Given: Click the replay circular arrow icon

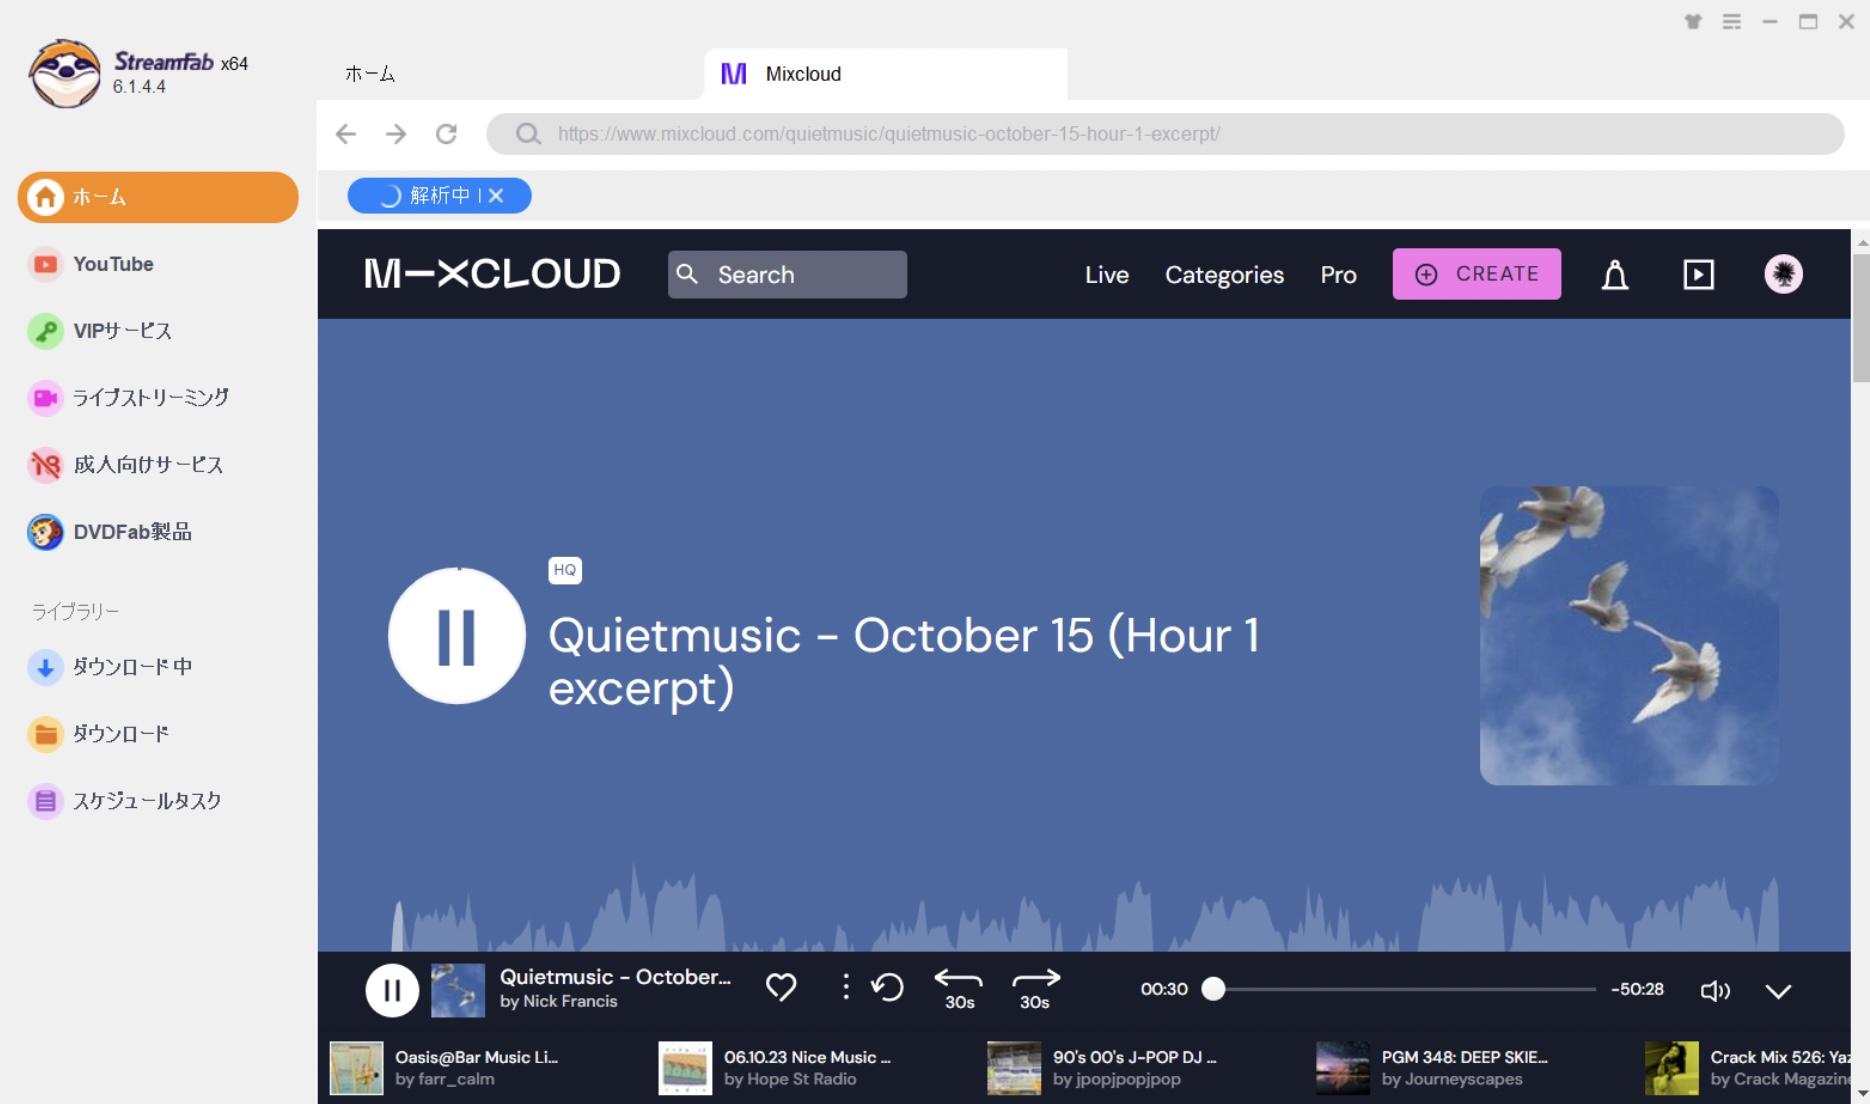Looking at the screenshot, I should (887, 988).
